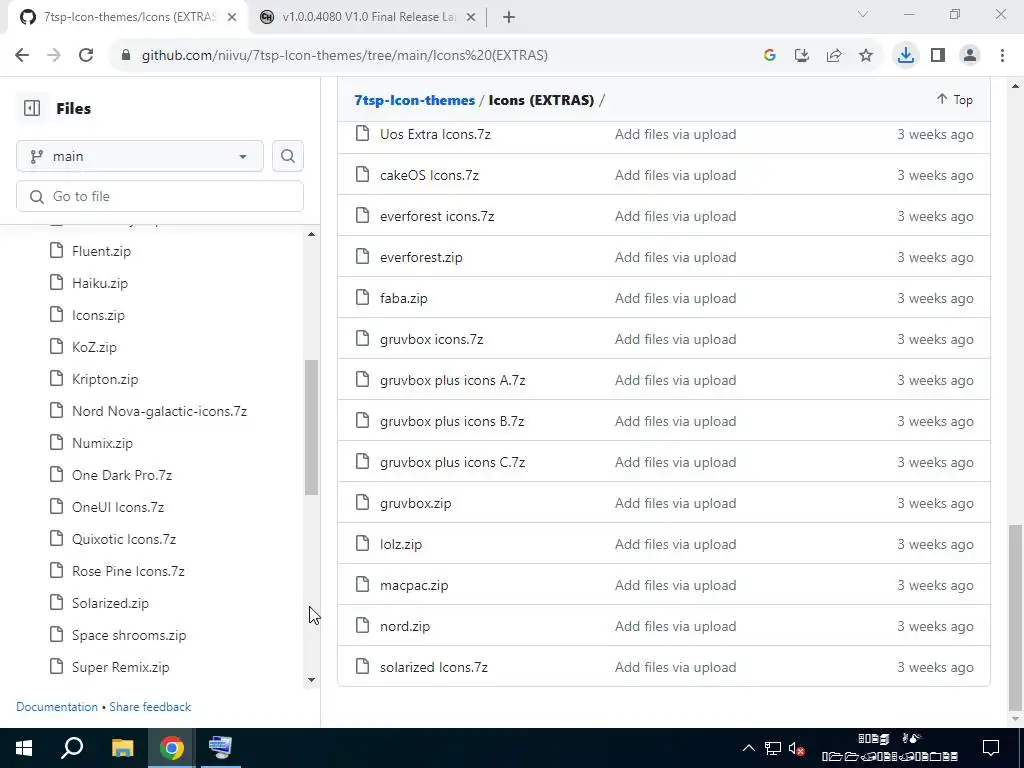Click file tree scrollbar down arrow

click(x=312, y=680)
